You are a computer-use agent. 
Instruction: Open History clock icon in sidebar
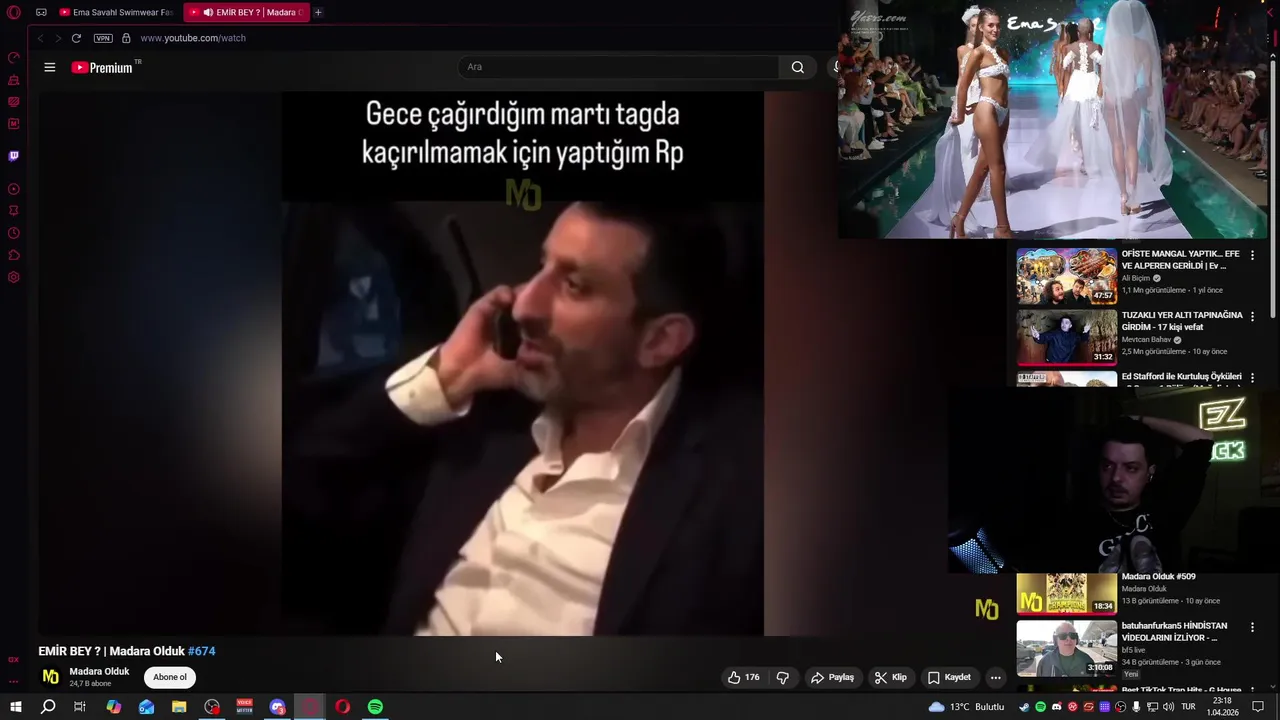click(x=14, y=233)
